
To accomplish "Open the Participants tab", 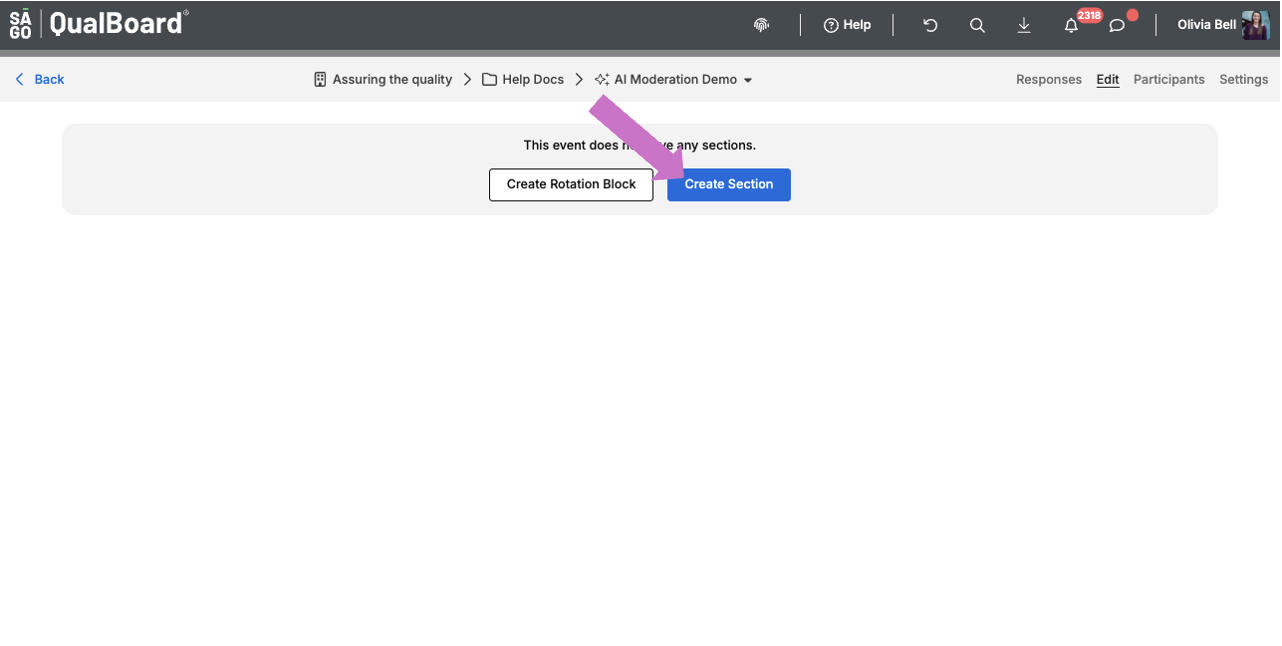I will pyautogui.click(x=1168, y=79).
